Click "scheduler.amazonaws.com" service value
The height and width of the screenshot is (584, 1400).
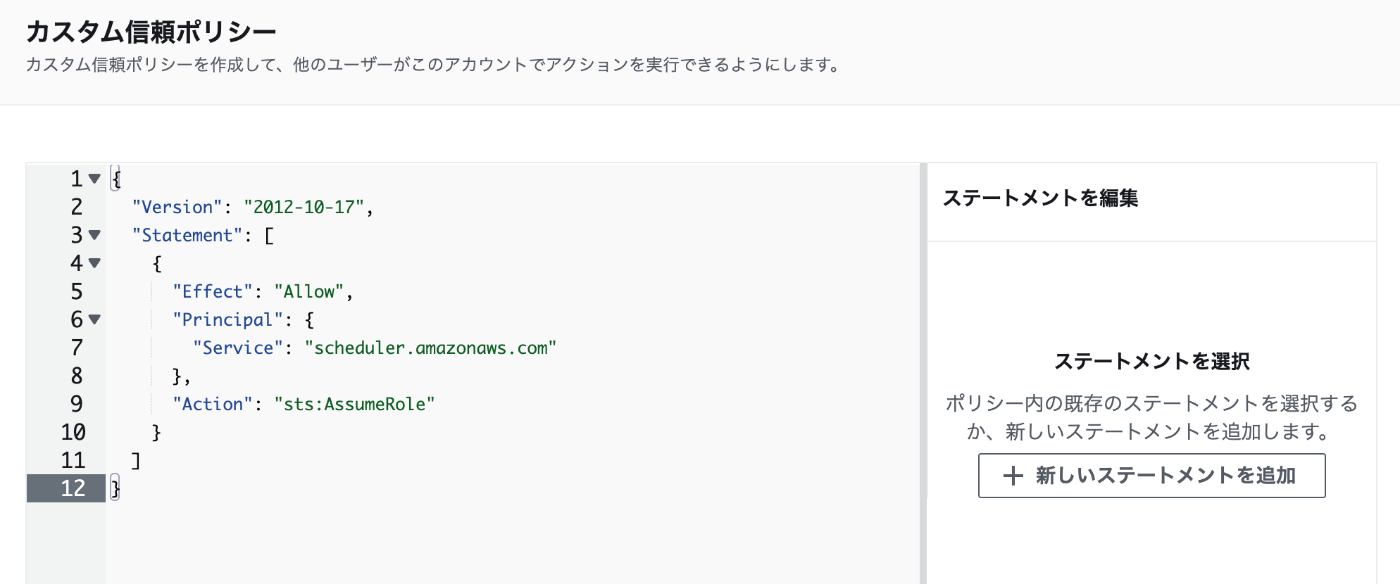pos(429,348)
